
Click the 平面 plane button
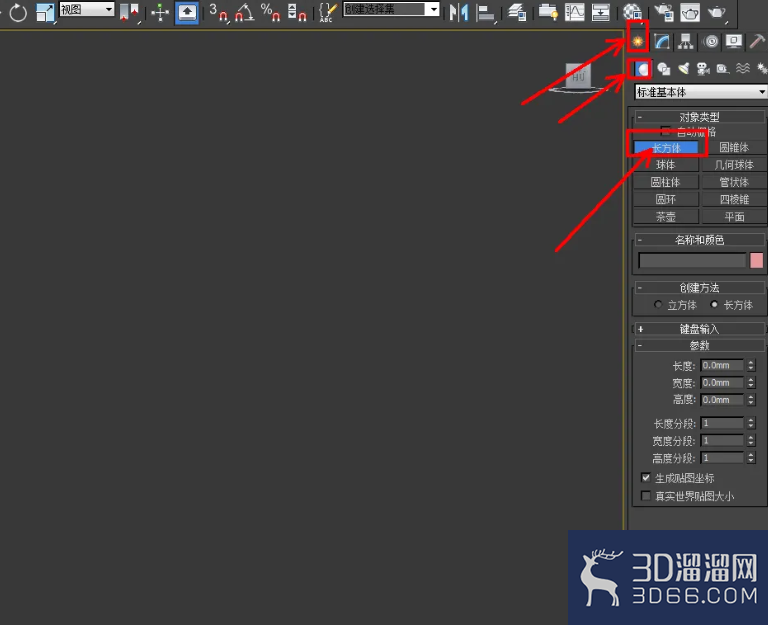(734, 216)
